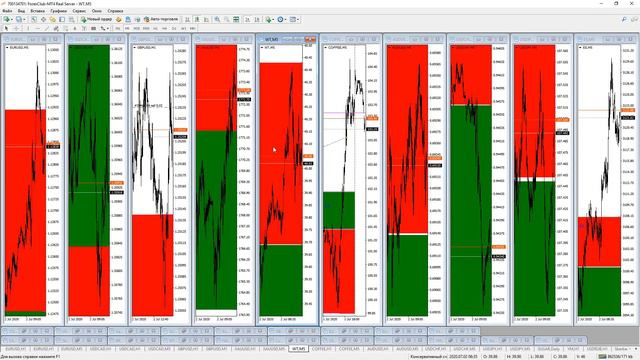
Task: Switch to the COFFEE,M5 chart tab
Action: 349,349
